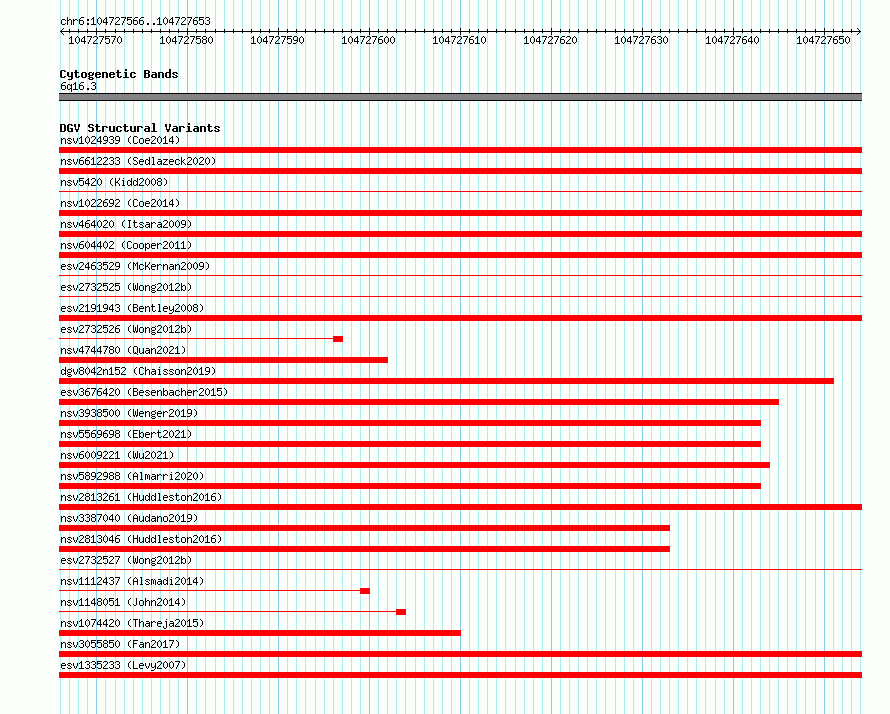The height and width of the screenshot is (714, 890).
Task: Select nsv3938500 (Wenger2019) label
Action: click(129, 413)
